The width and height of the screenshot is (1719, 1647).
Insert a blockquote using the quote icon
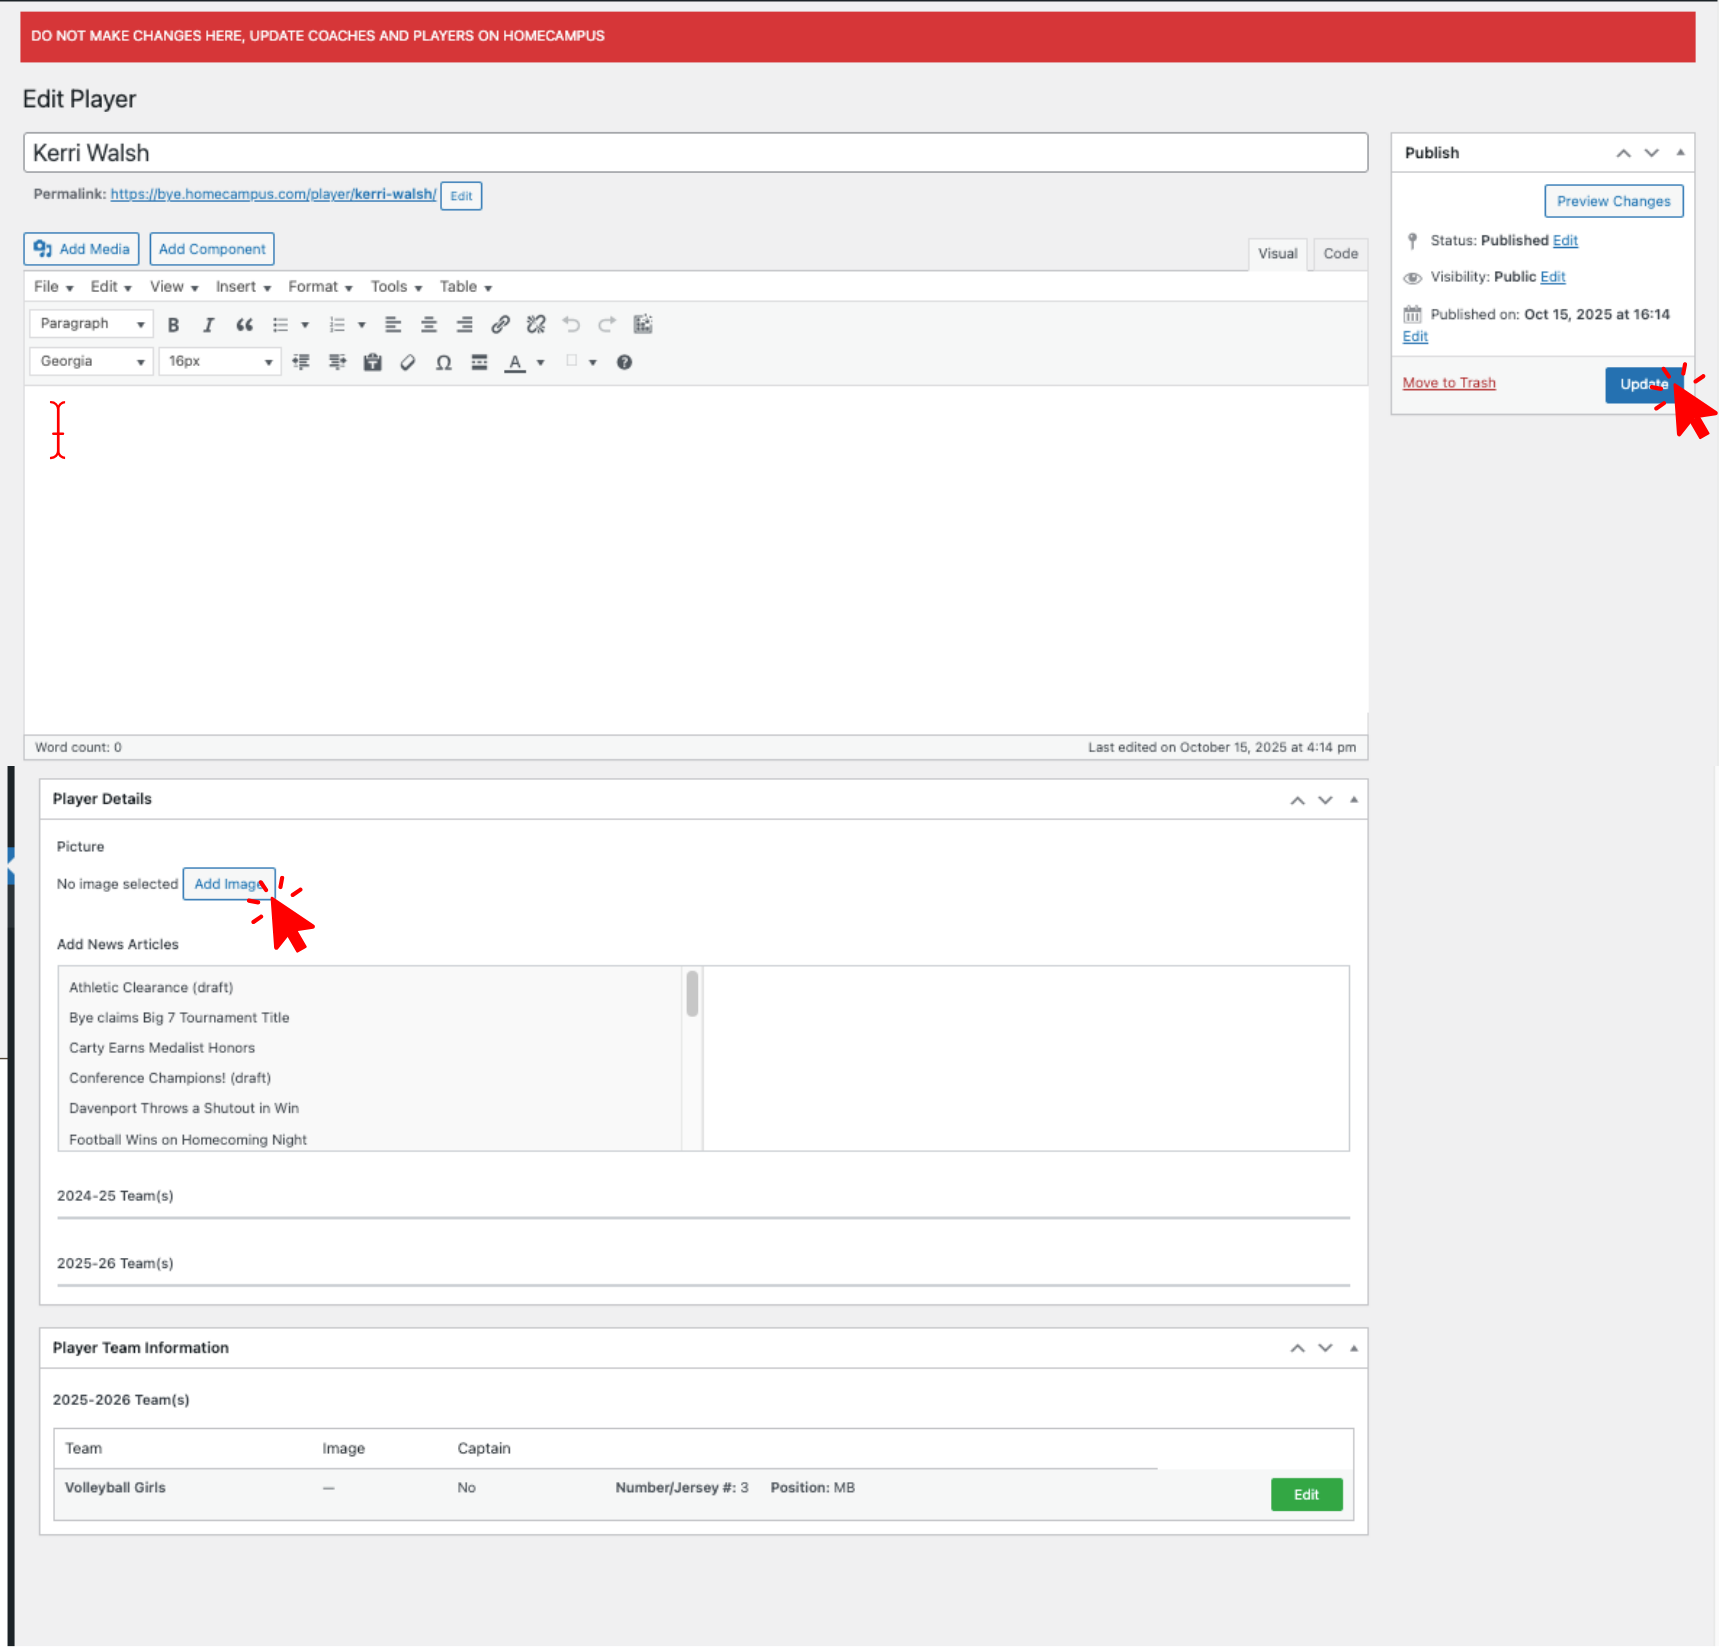[x=244, y=325]
